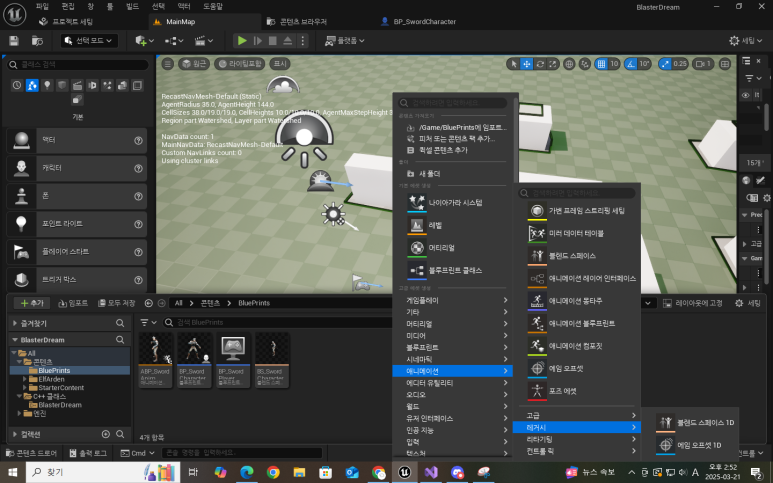
Task: Open the 도움말 menu
Action: (213, 6)
